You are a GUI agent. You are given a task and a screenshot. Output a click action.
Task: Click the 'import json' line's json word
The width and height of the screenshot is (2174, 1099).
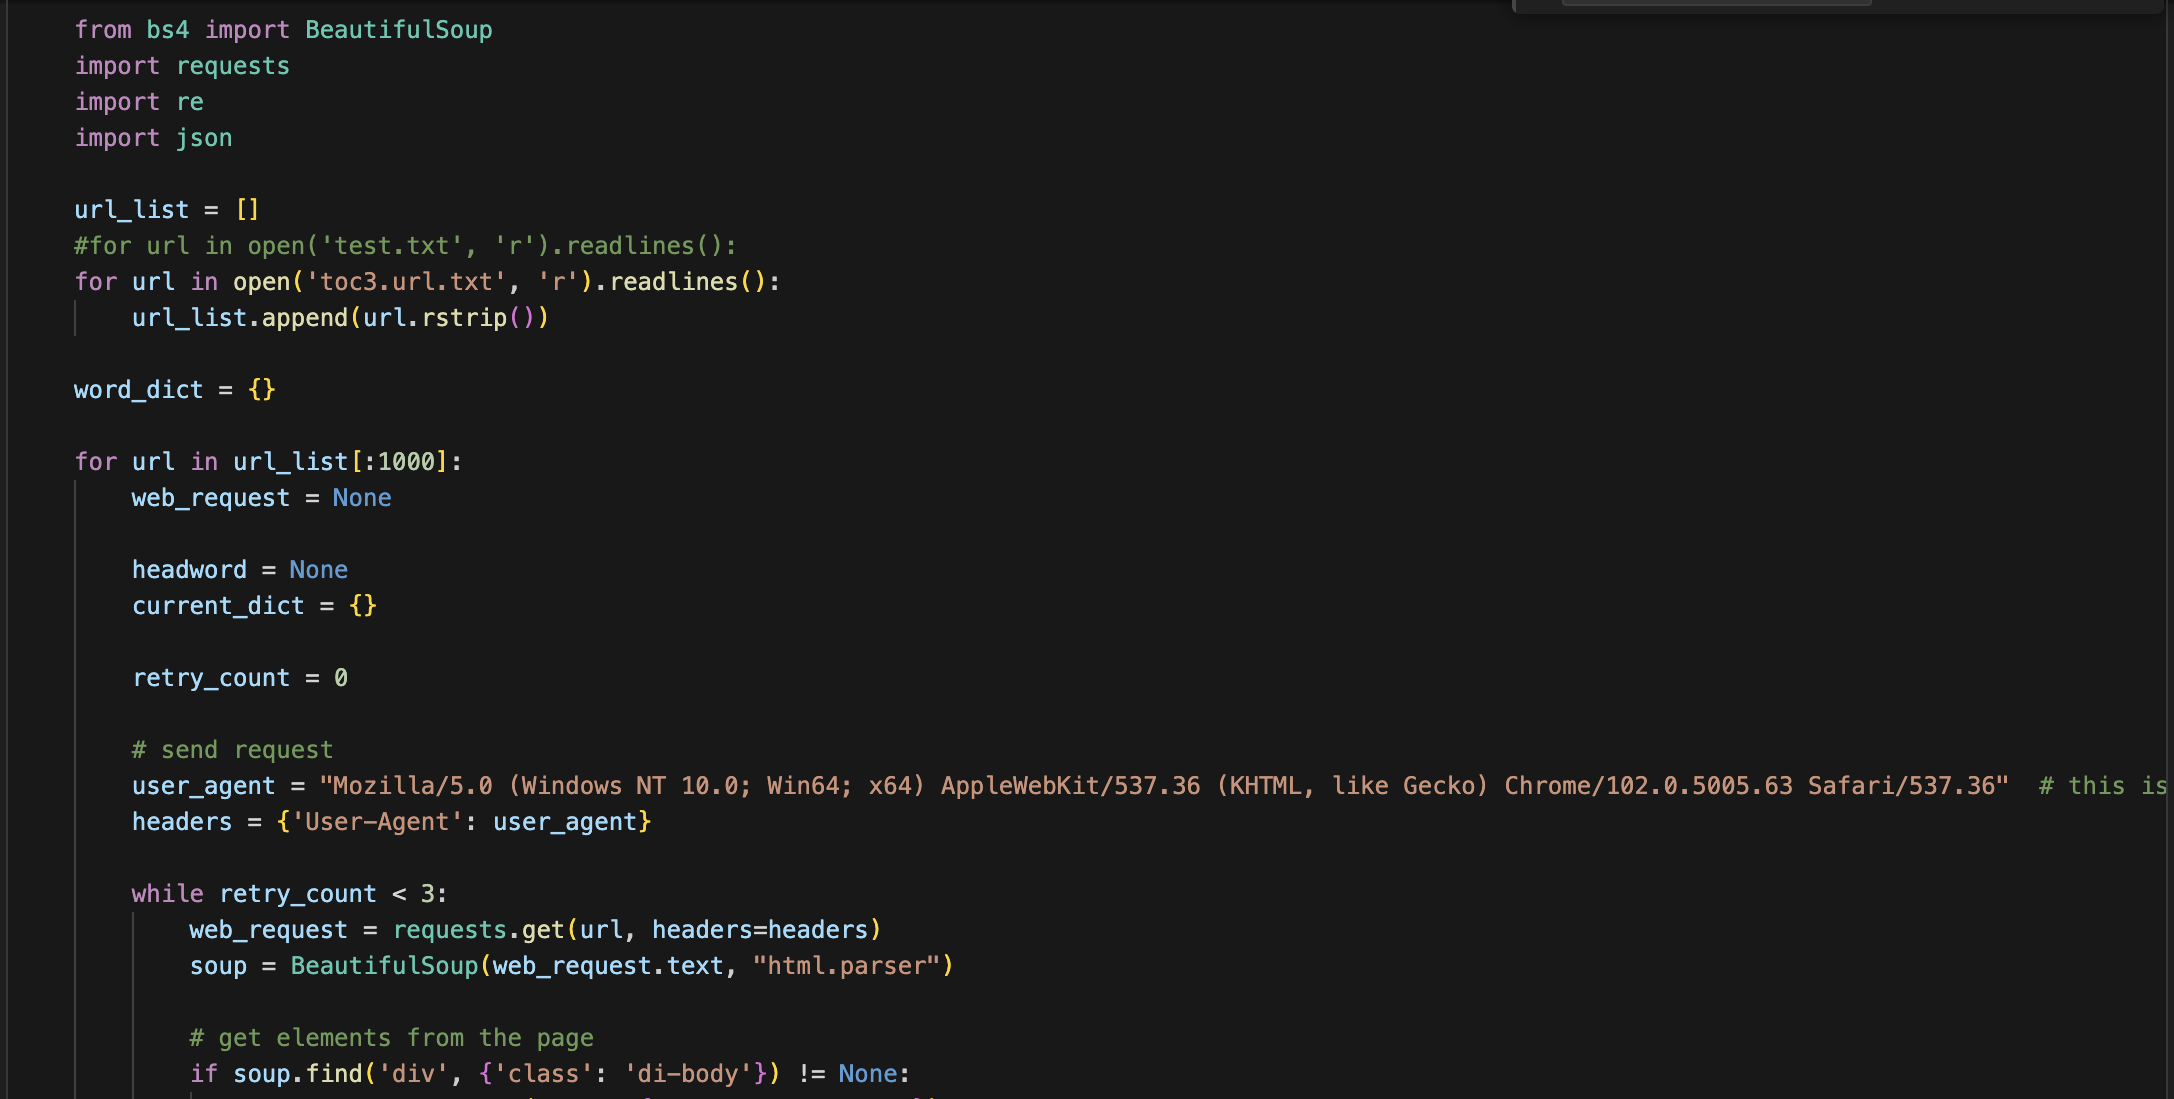(204, 138)
